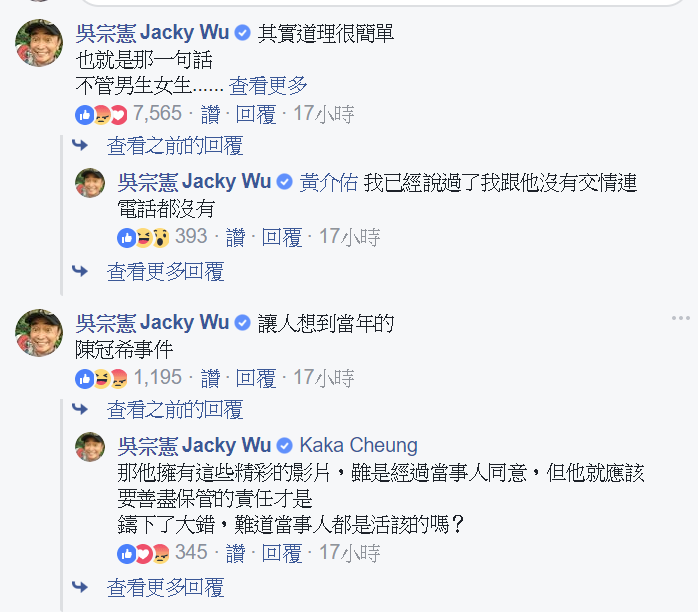Expand 查看更多回覆 at the bottom of the thread

165,588
